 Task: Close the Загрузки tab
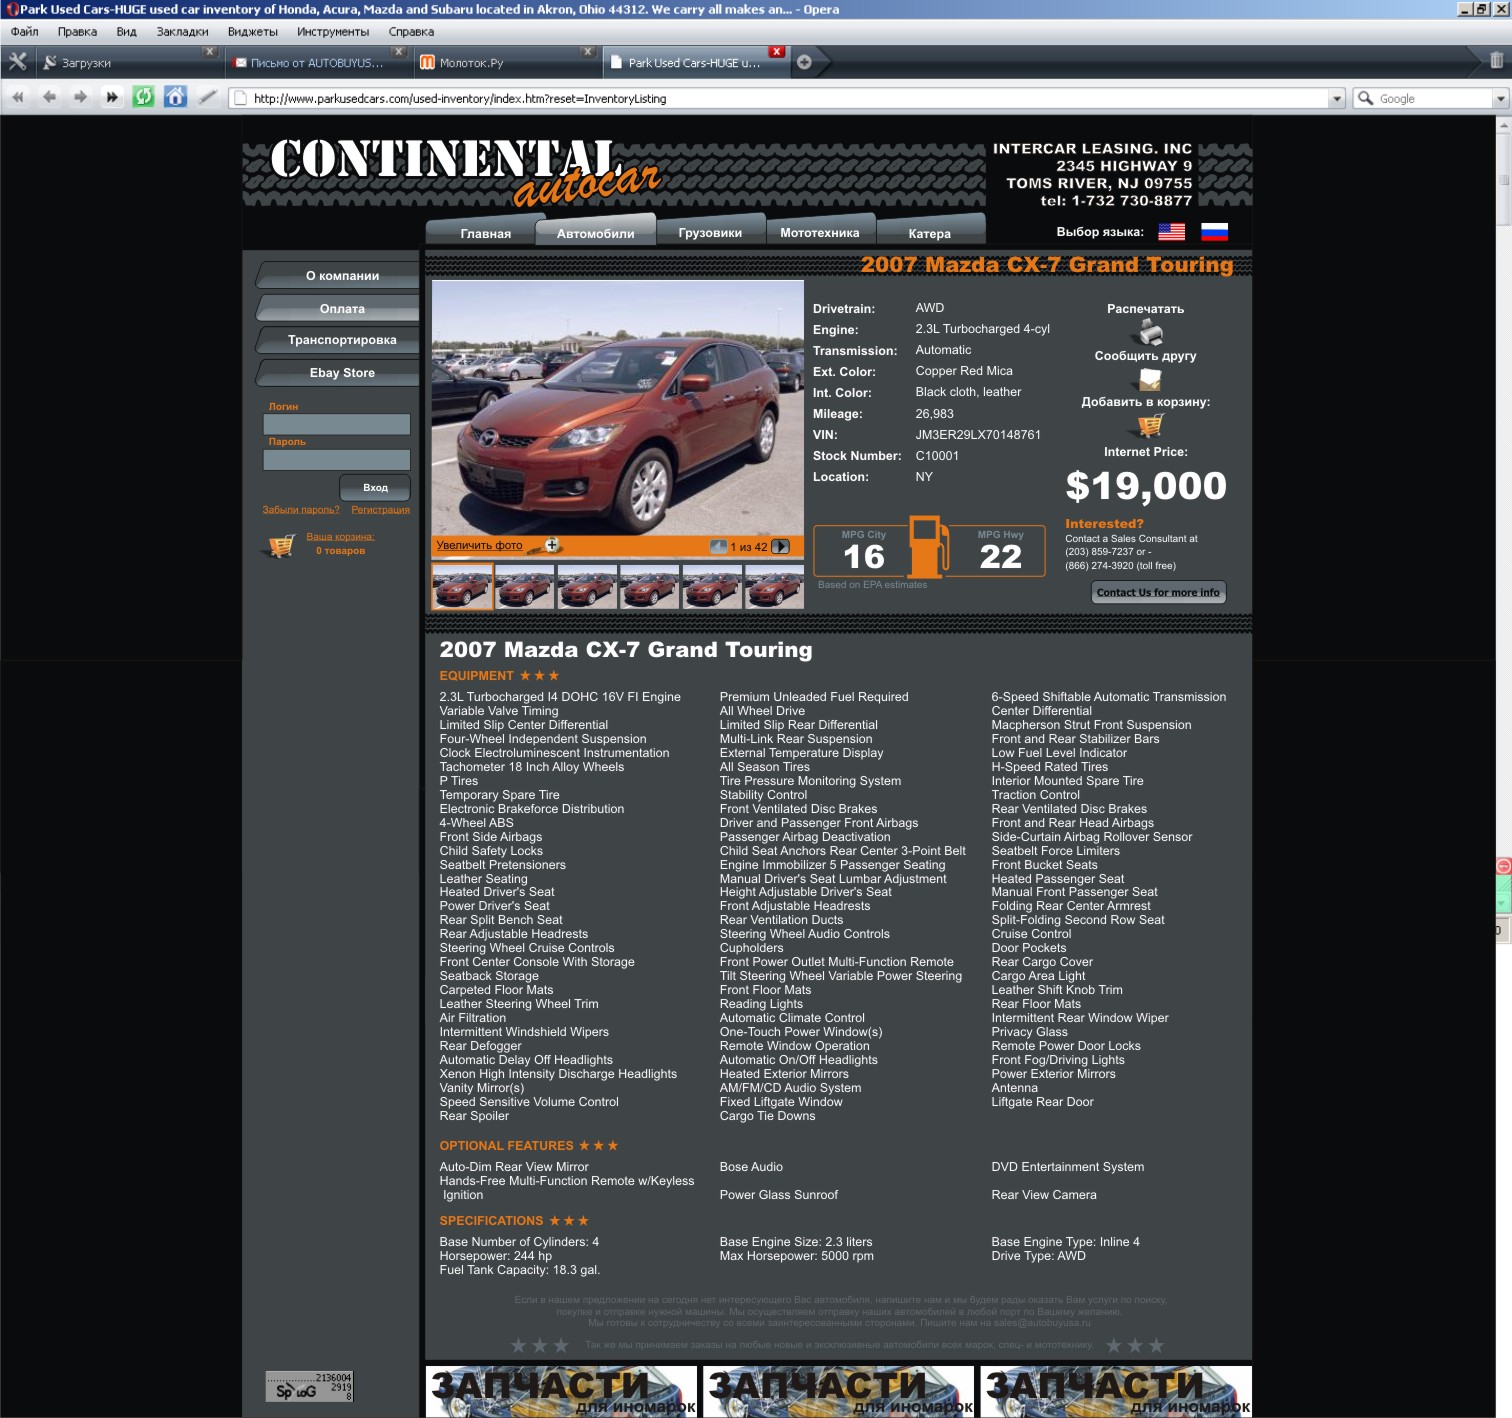208,52
